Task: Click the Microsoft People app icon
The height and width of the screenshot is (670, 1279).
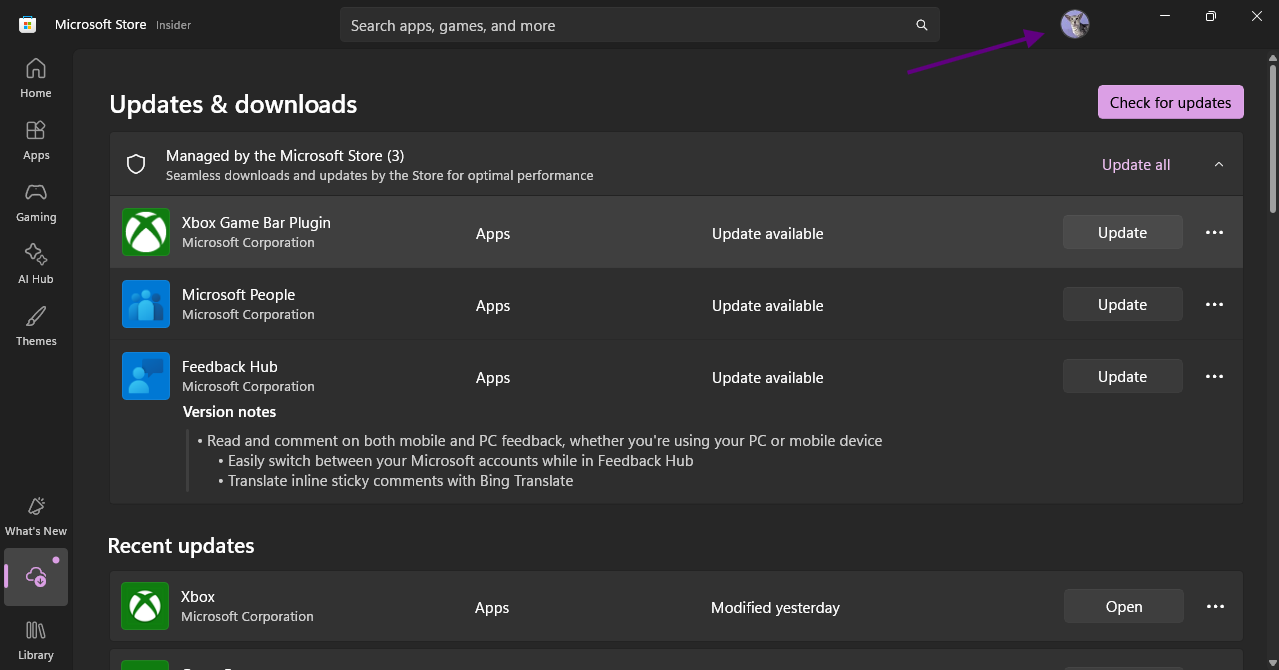Action: [146, 304]
